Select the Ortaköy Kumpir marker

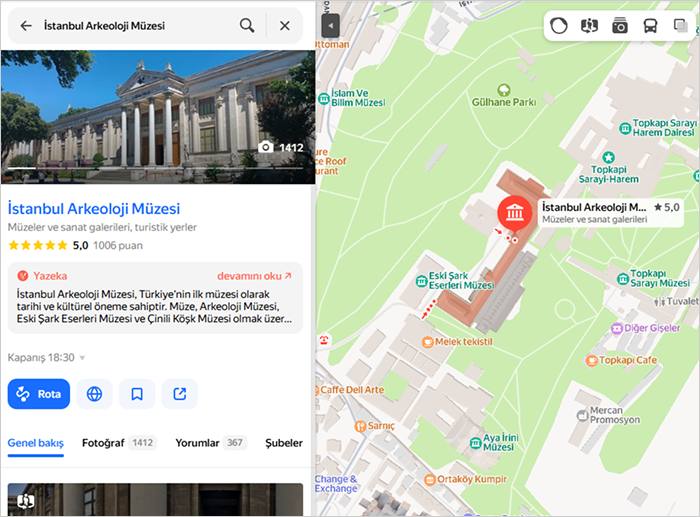(x=429, y=480)
